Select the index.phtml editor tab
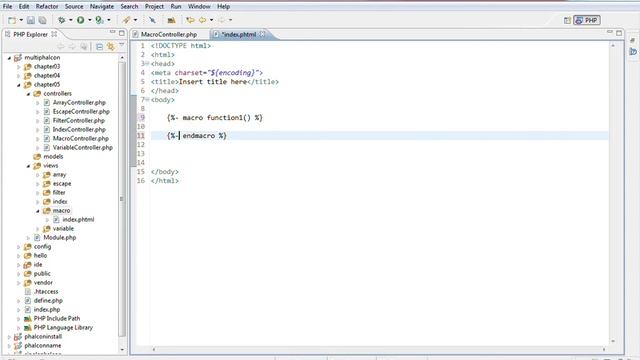This screenshot has height=360, width=640. tap(238, 34)
